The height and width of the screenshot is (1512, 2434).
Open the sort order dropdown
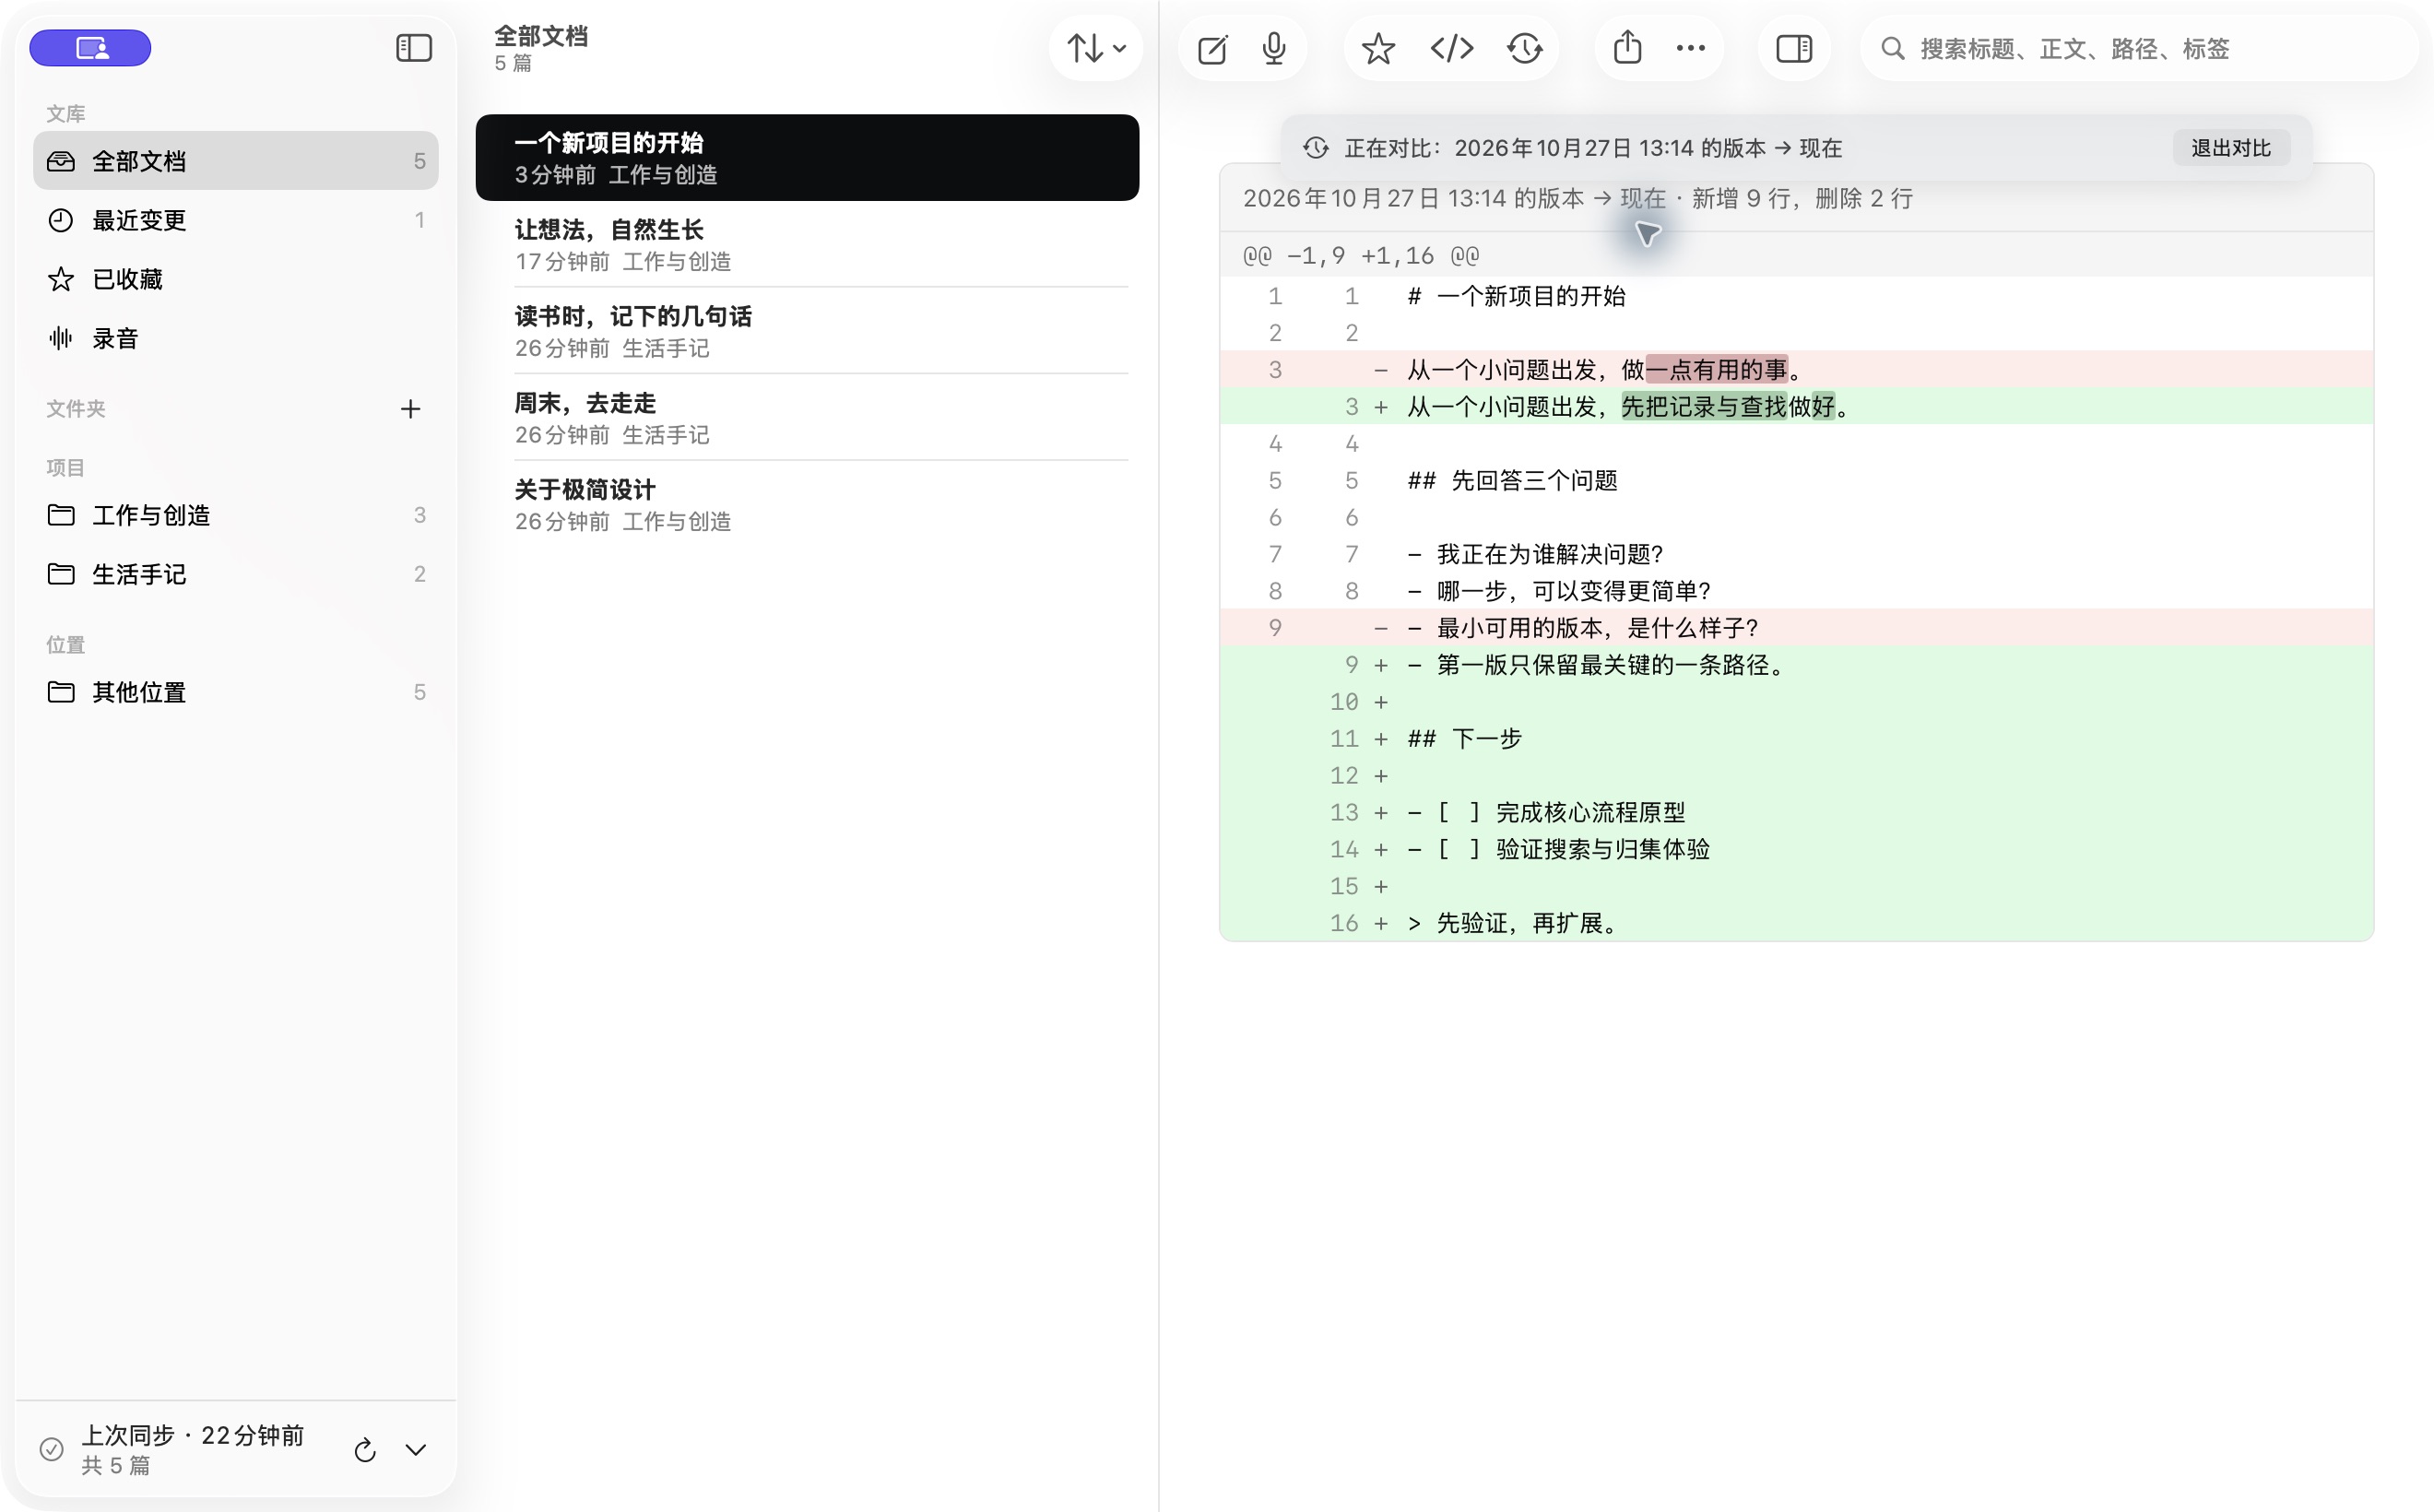[1096, 48]
